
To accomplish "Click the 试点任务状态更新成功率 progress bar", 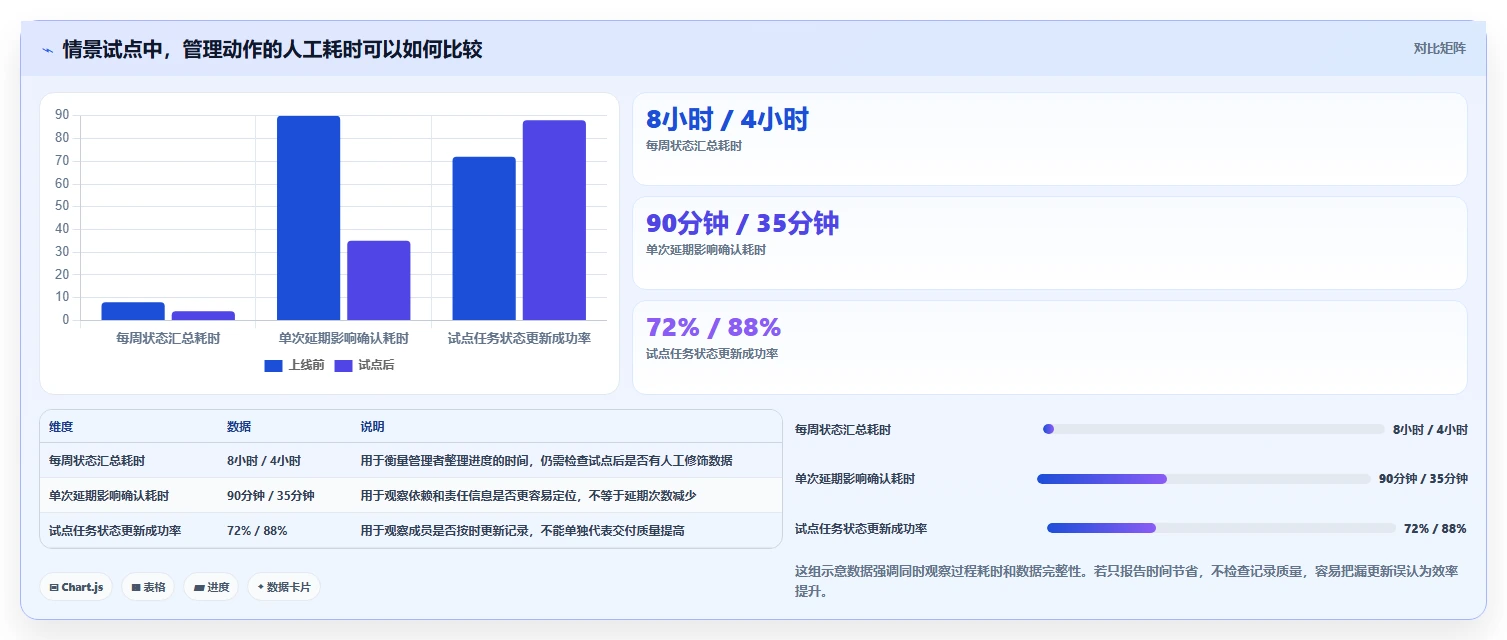I will point(1221,528).
